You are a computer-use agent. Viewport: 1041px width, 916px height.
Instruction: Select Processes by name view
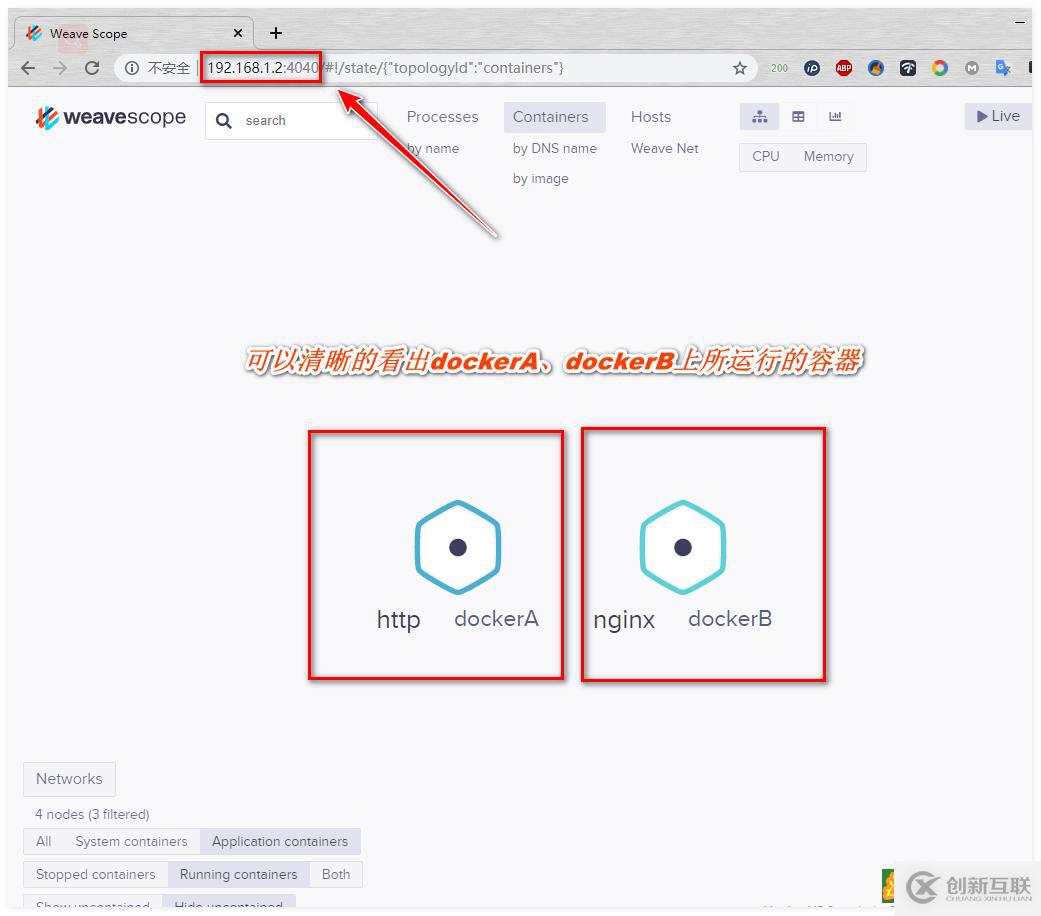click(x=433, y=149)
